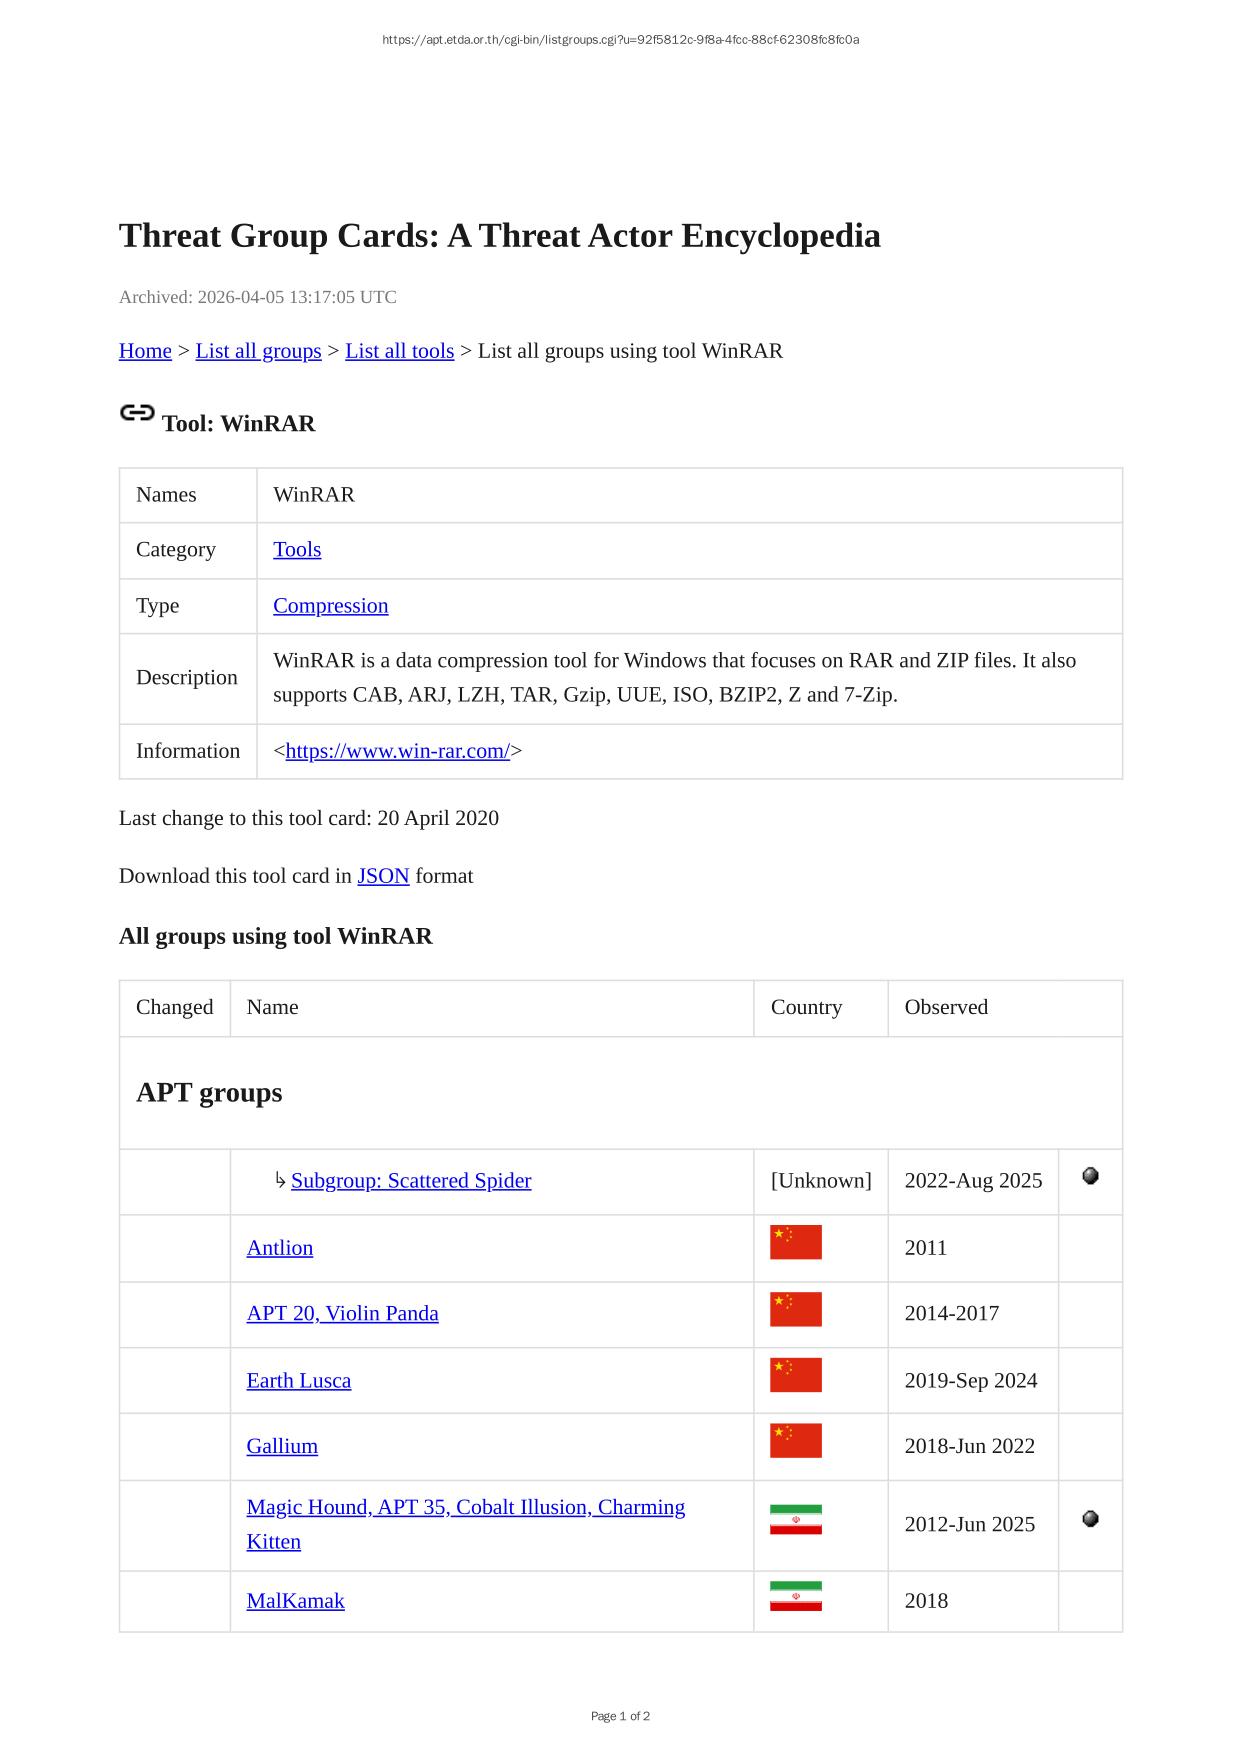Open List all groups breadcrumb
This screenshot has height=1756, width=1242.
point(258,351)
